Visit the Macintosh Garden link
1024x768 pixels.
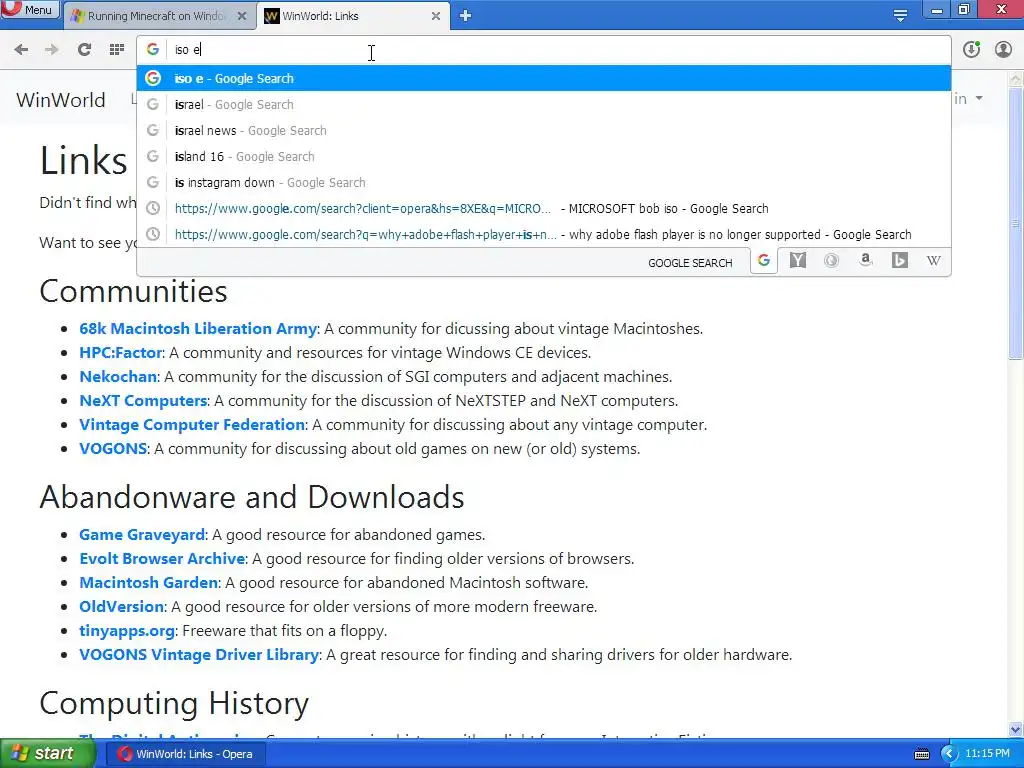tap(149, 583)
